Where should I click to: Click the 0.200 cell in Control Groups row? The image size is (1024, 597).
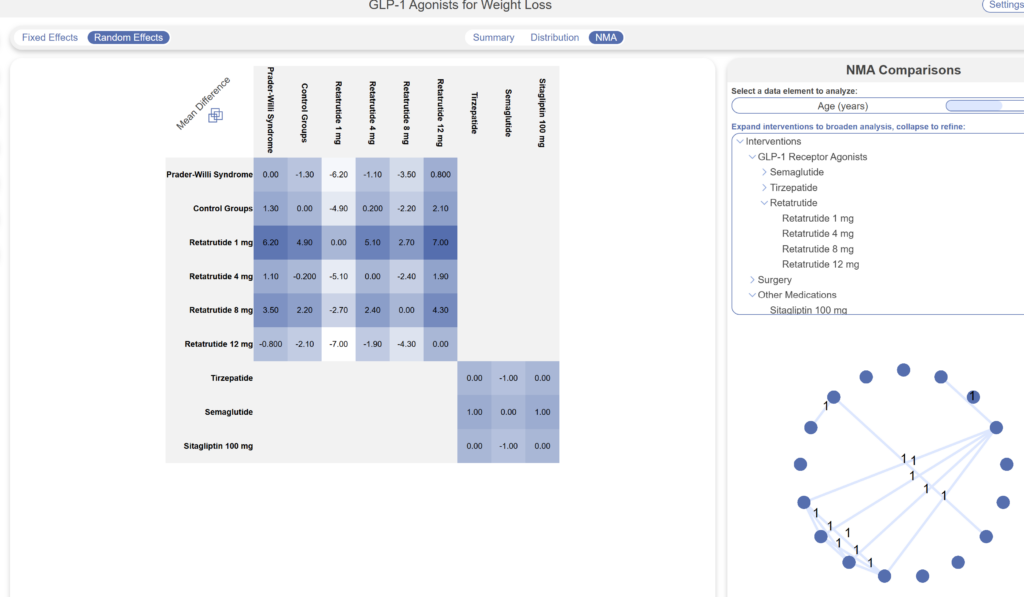[372, 208]
